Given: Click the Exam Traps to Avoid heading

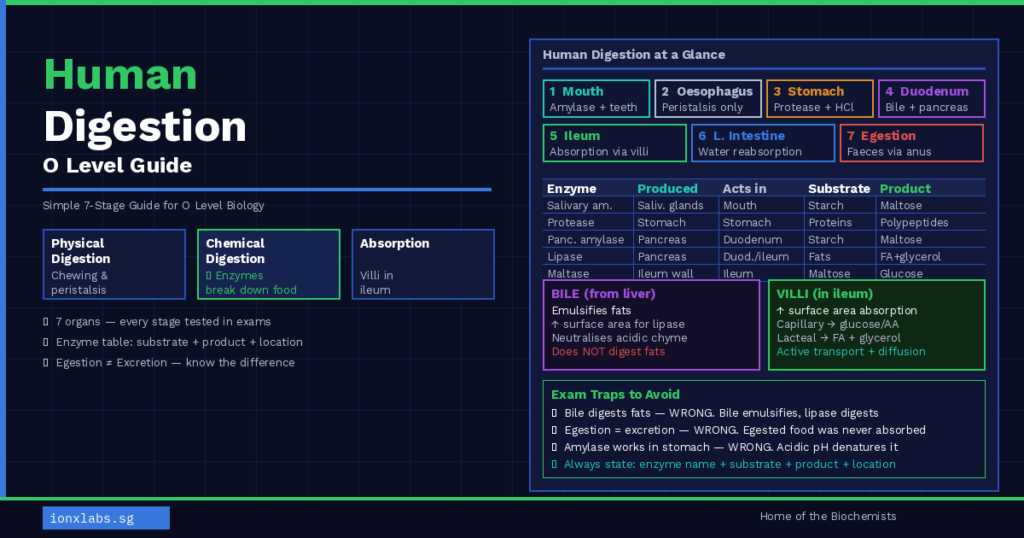Looking at the screenshot, I should click(x=615, y=395).
